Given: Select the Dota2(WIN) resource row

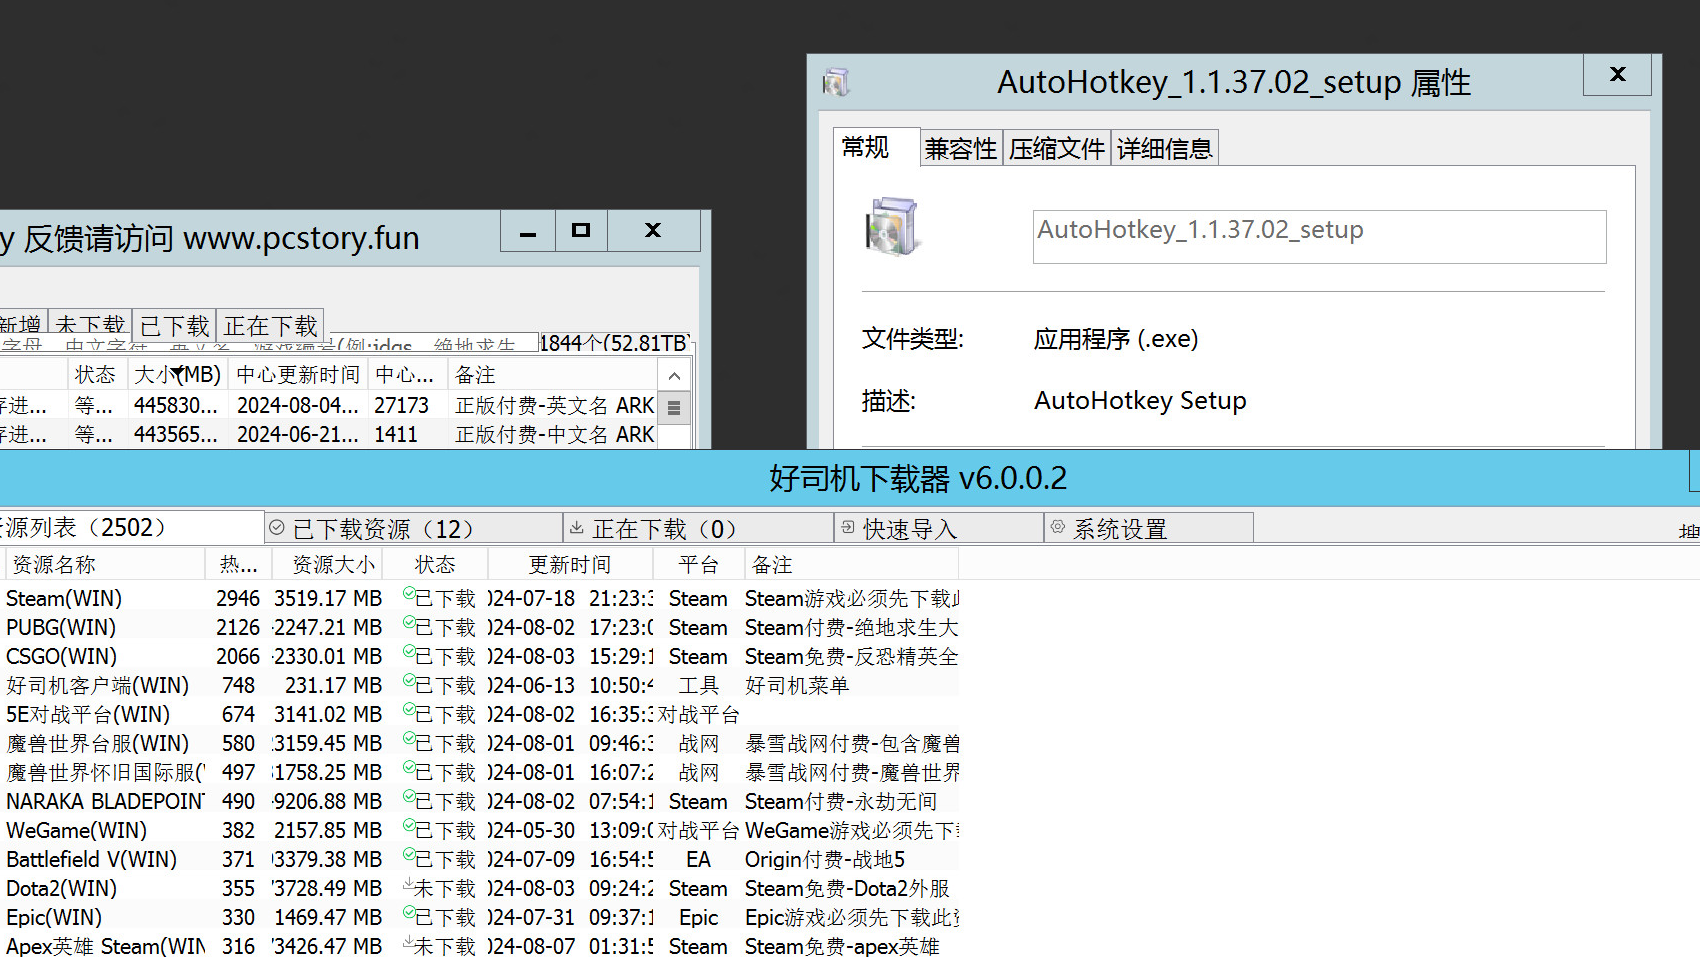Looking at the screenshot, I should (480, 888).
